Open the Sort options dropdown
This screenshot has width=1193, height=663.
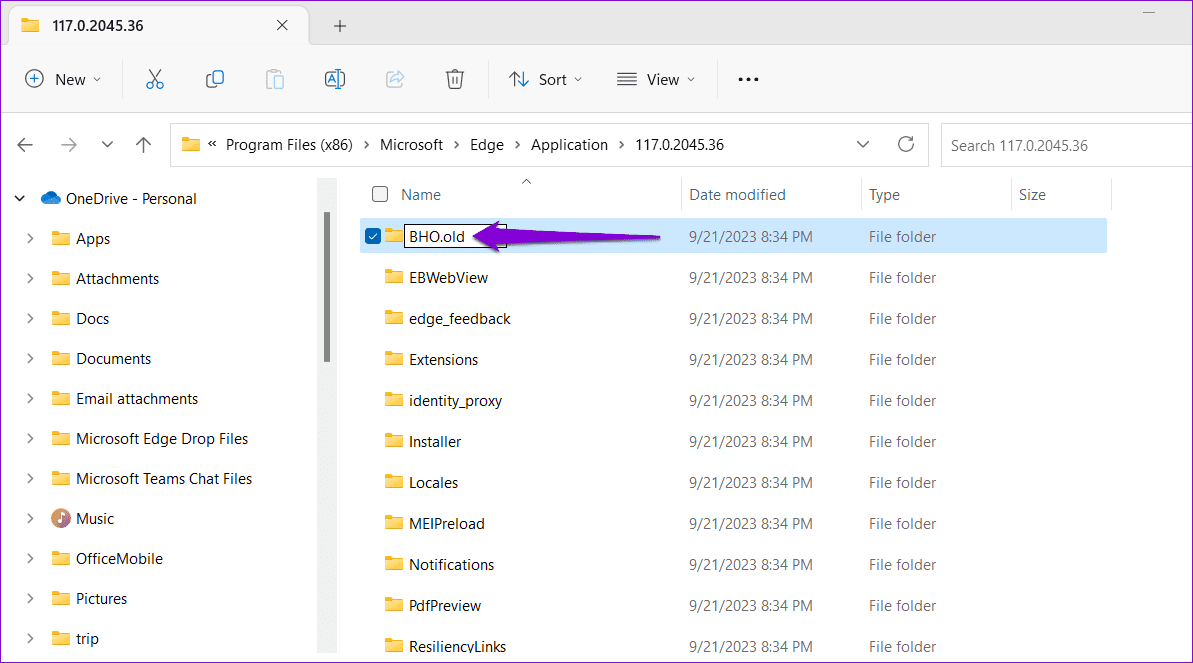tap(545, 79)
